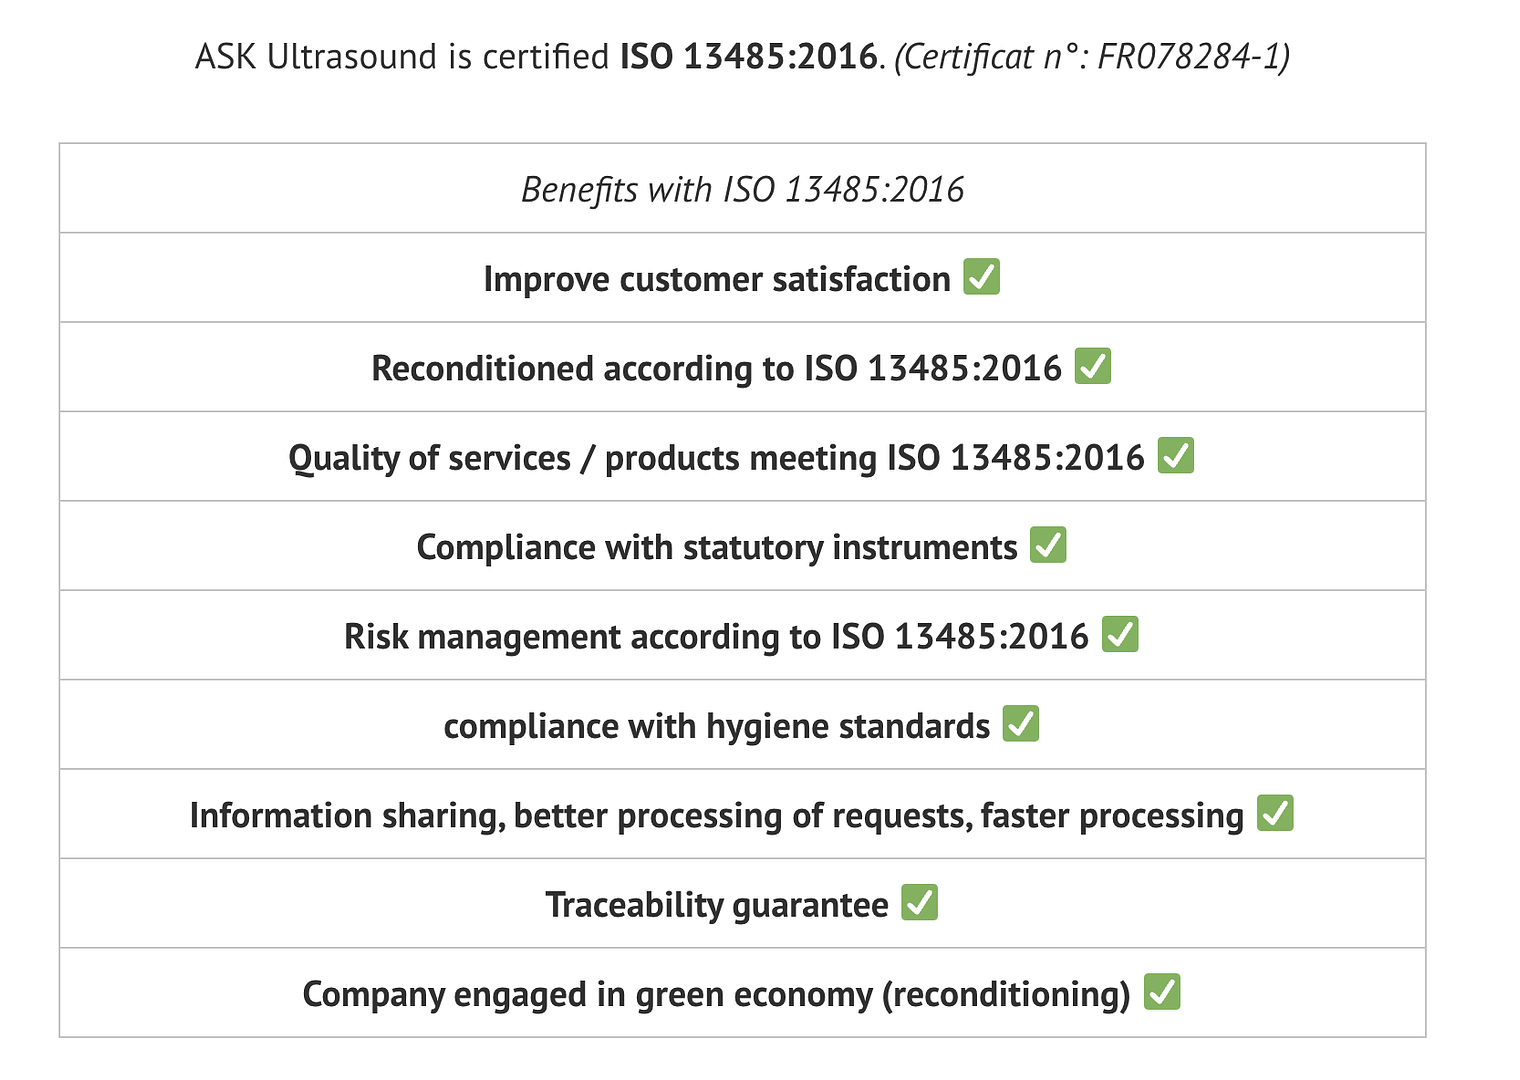Click the bold ISO 13485:2016 in top sentence
This screenshot has height=1080, width=1520.
[748, 56]
